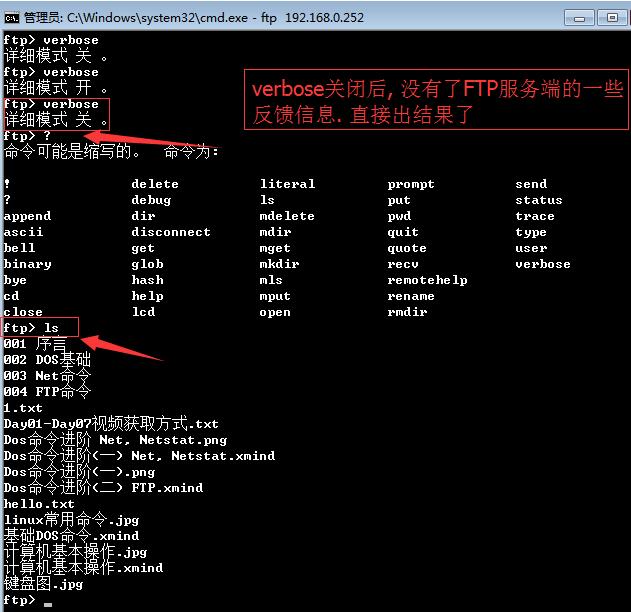Click the 'close' command text
Screen dimensions: 631x612
(x=23, y=312)
